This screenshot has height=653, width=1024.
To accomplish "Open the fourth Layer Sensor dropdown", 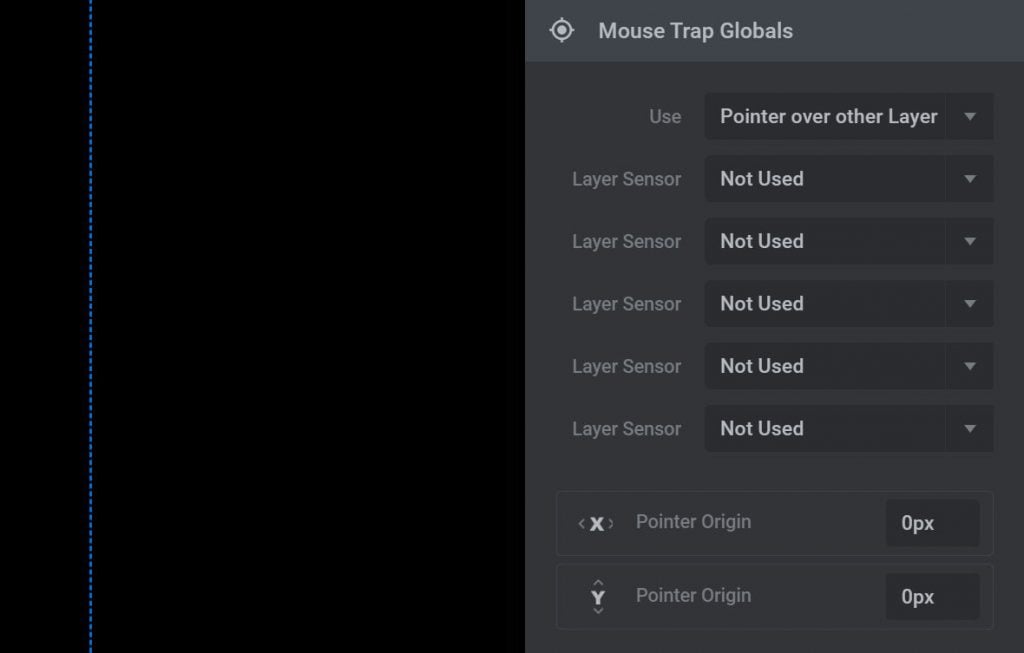I will [968, 366].
